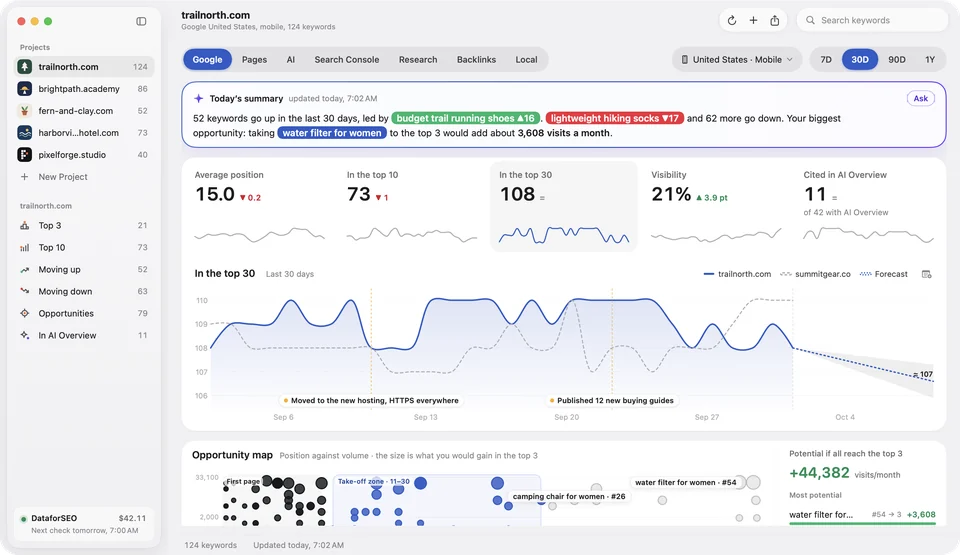Open the Top 3 sidebar filter
960x555 pixels.
84,225
